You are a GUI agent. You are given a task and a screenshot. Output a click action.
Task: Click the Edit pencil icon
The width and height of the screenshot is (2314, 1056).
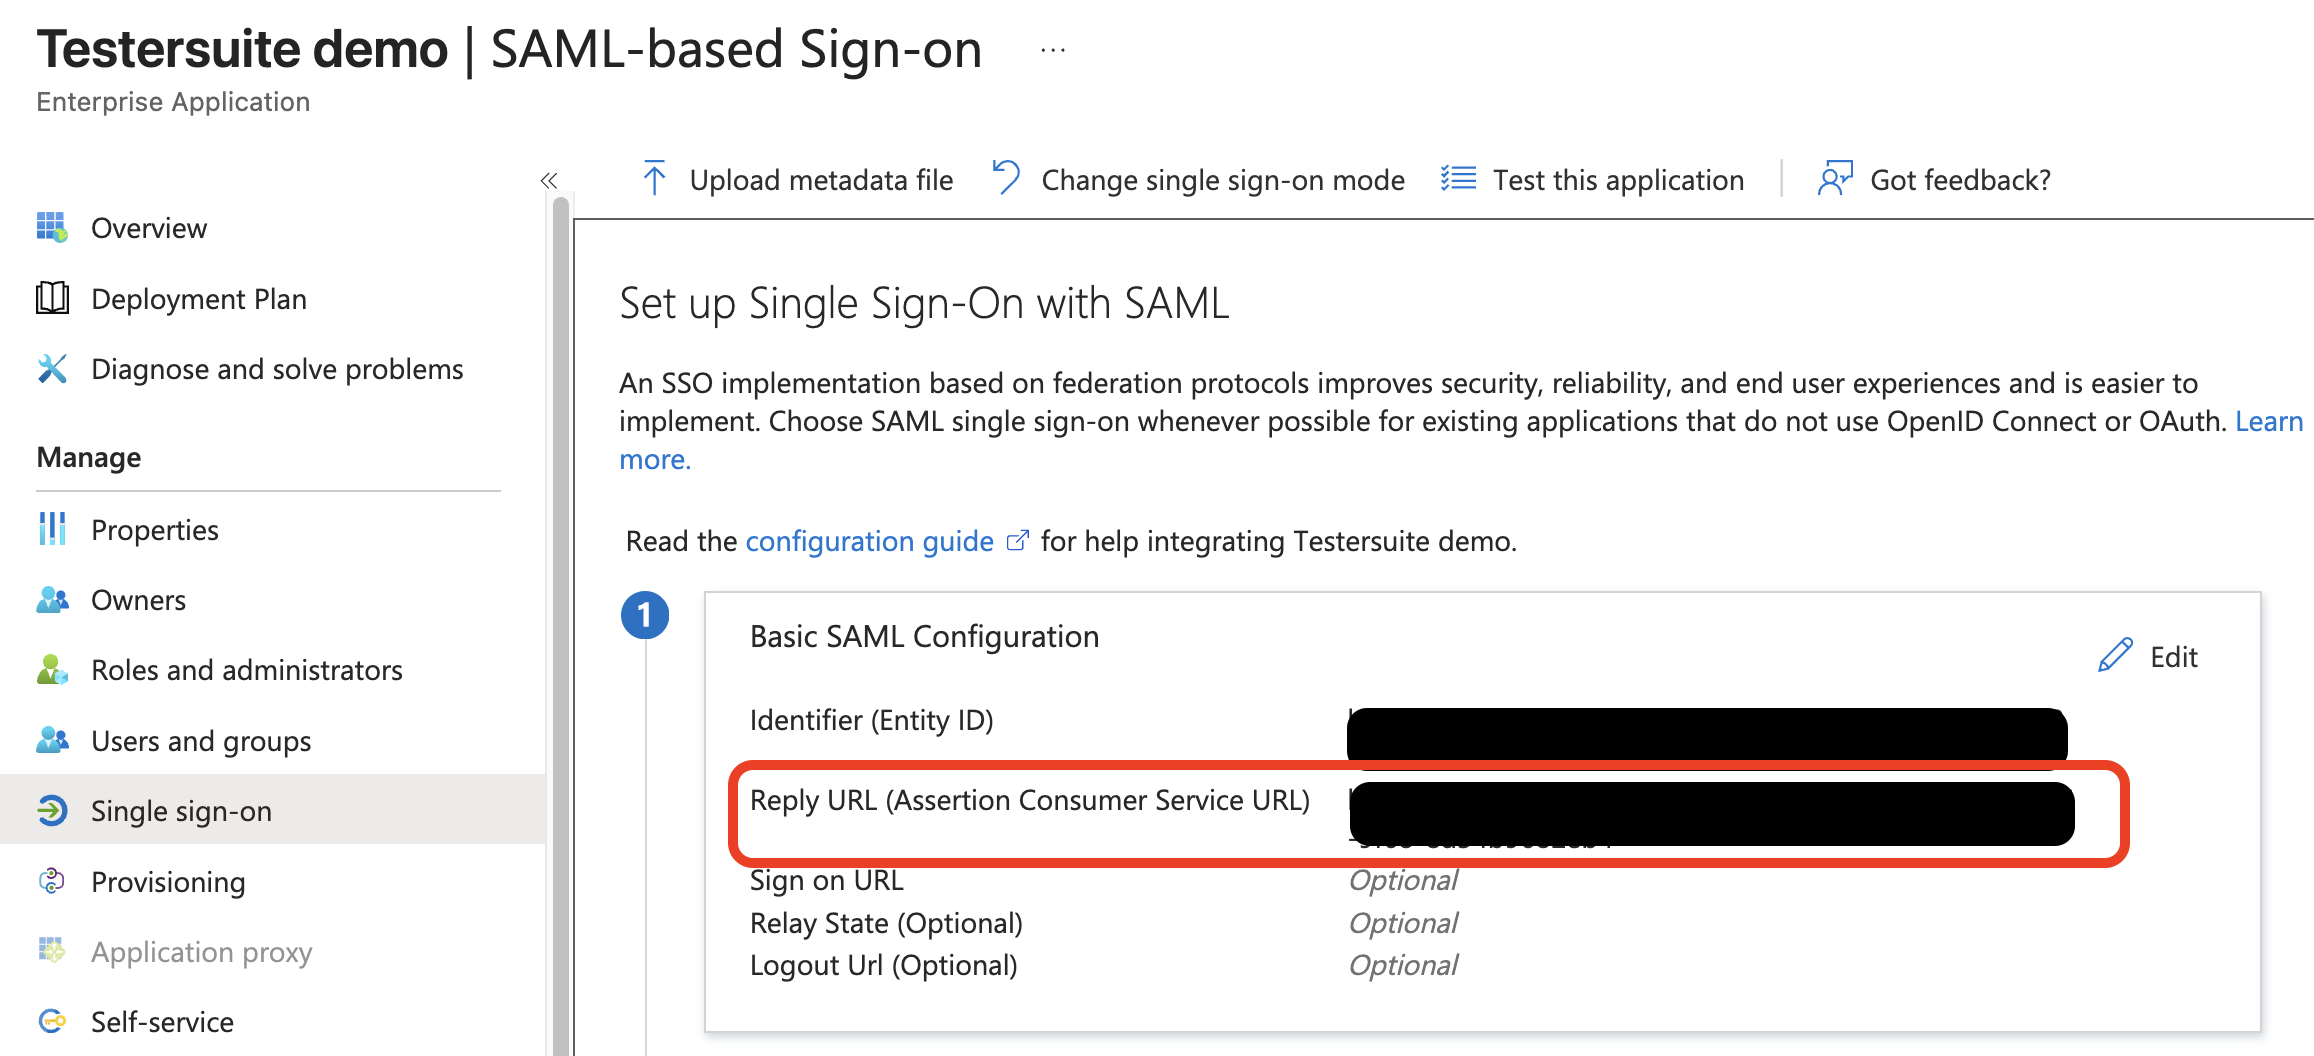tap(2115, 656)
